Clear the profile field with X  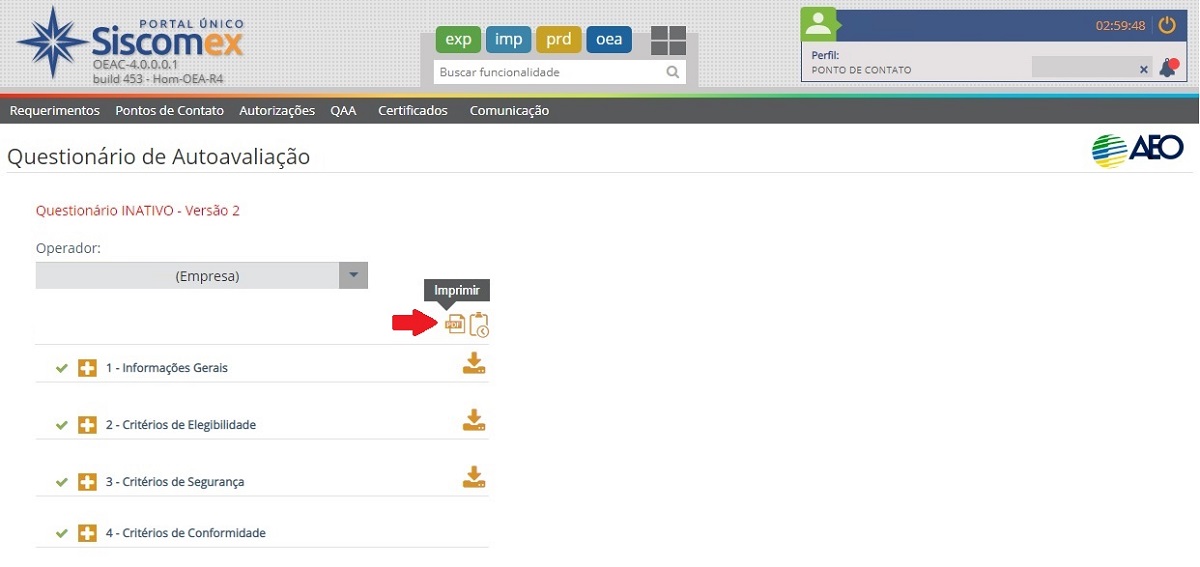1144,70
